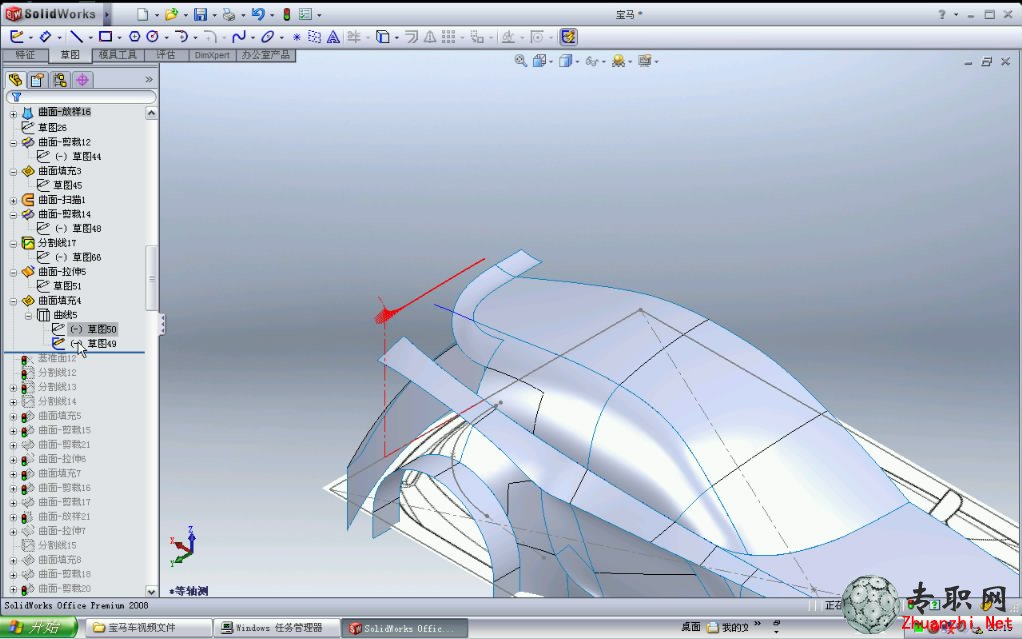Screen dimensions: 1022x639
Task: Select 草图45 in the feature tree
Action: coord(68,185)
